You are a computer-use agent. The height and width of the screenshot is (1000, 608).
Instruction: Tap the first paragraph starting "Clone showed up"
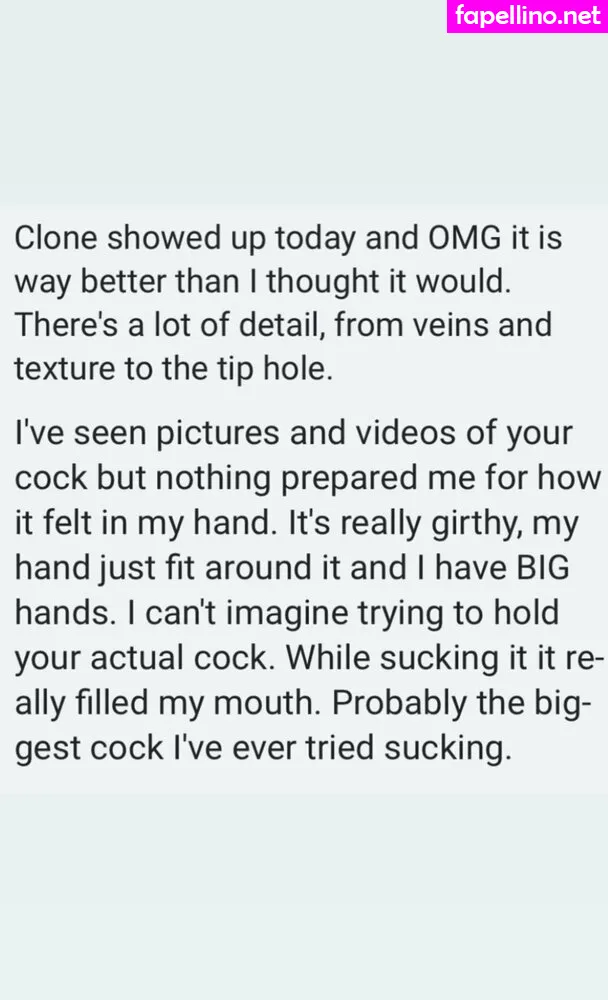click(288, 304)
